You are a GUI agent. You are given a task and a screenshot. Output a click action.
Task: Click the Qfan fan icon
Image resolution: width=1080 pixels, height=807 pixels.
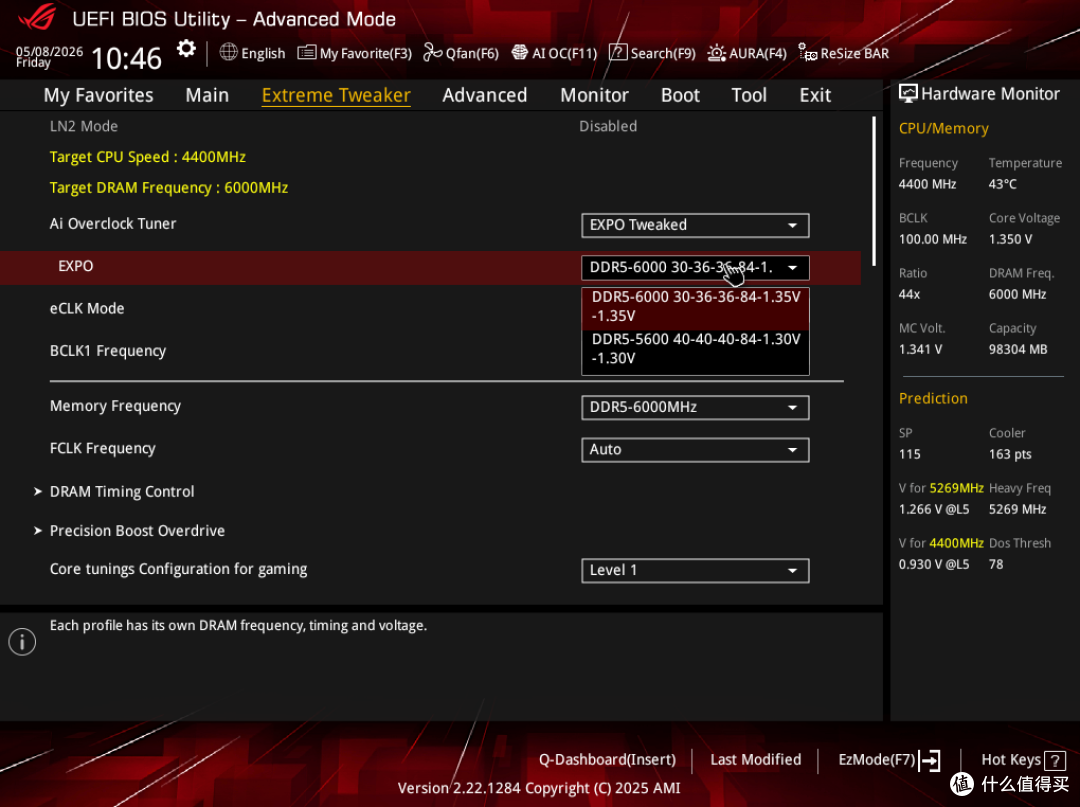(x=433, y=52)
